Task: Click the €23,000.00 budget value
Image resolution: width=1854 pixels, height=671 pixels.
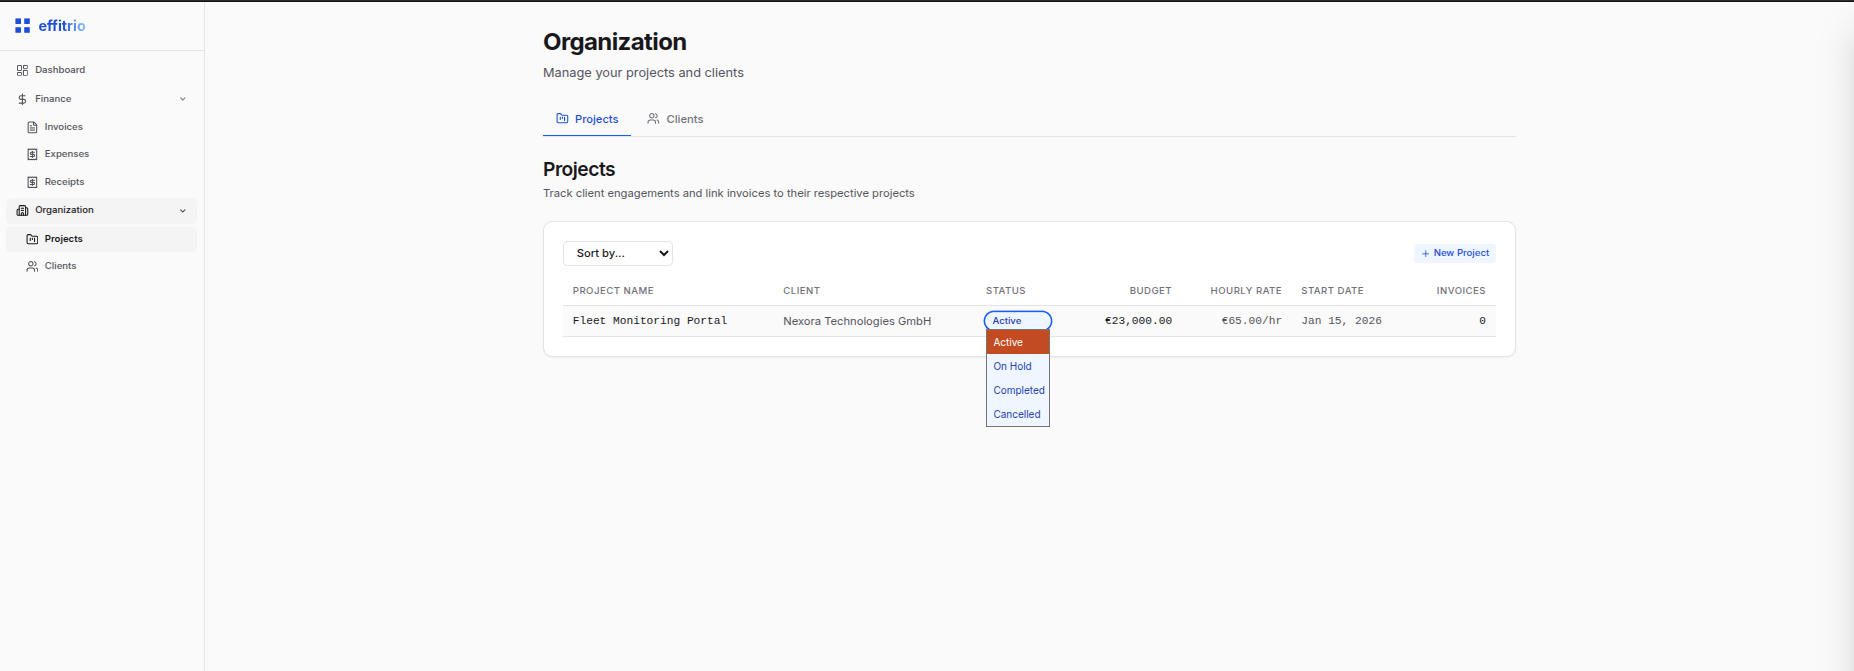Action: (x=1138, y=321)
